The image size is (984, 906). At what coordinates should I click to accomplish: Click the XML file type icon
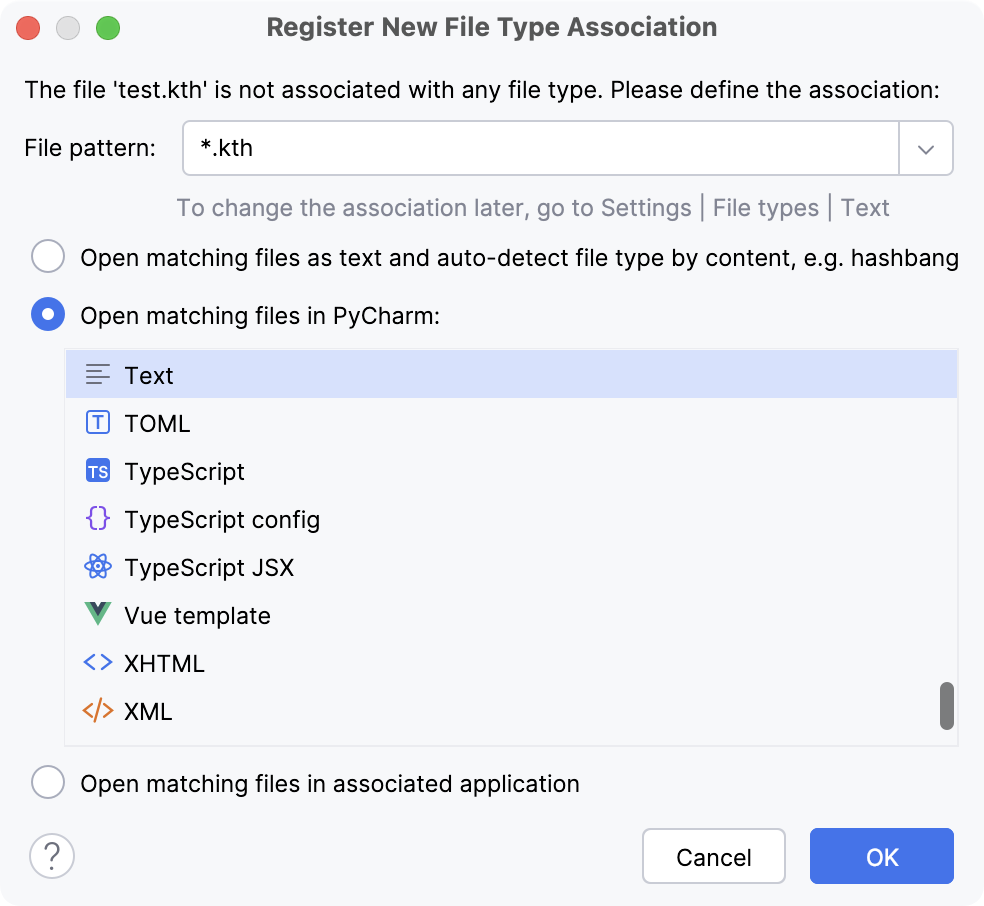(96, 710)
